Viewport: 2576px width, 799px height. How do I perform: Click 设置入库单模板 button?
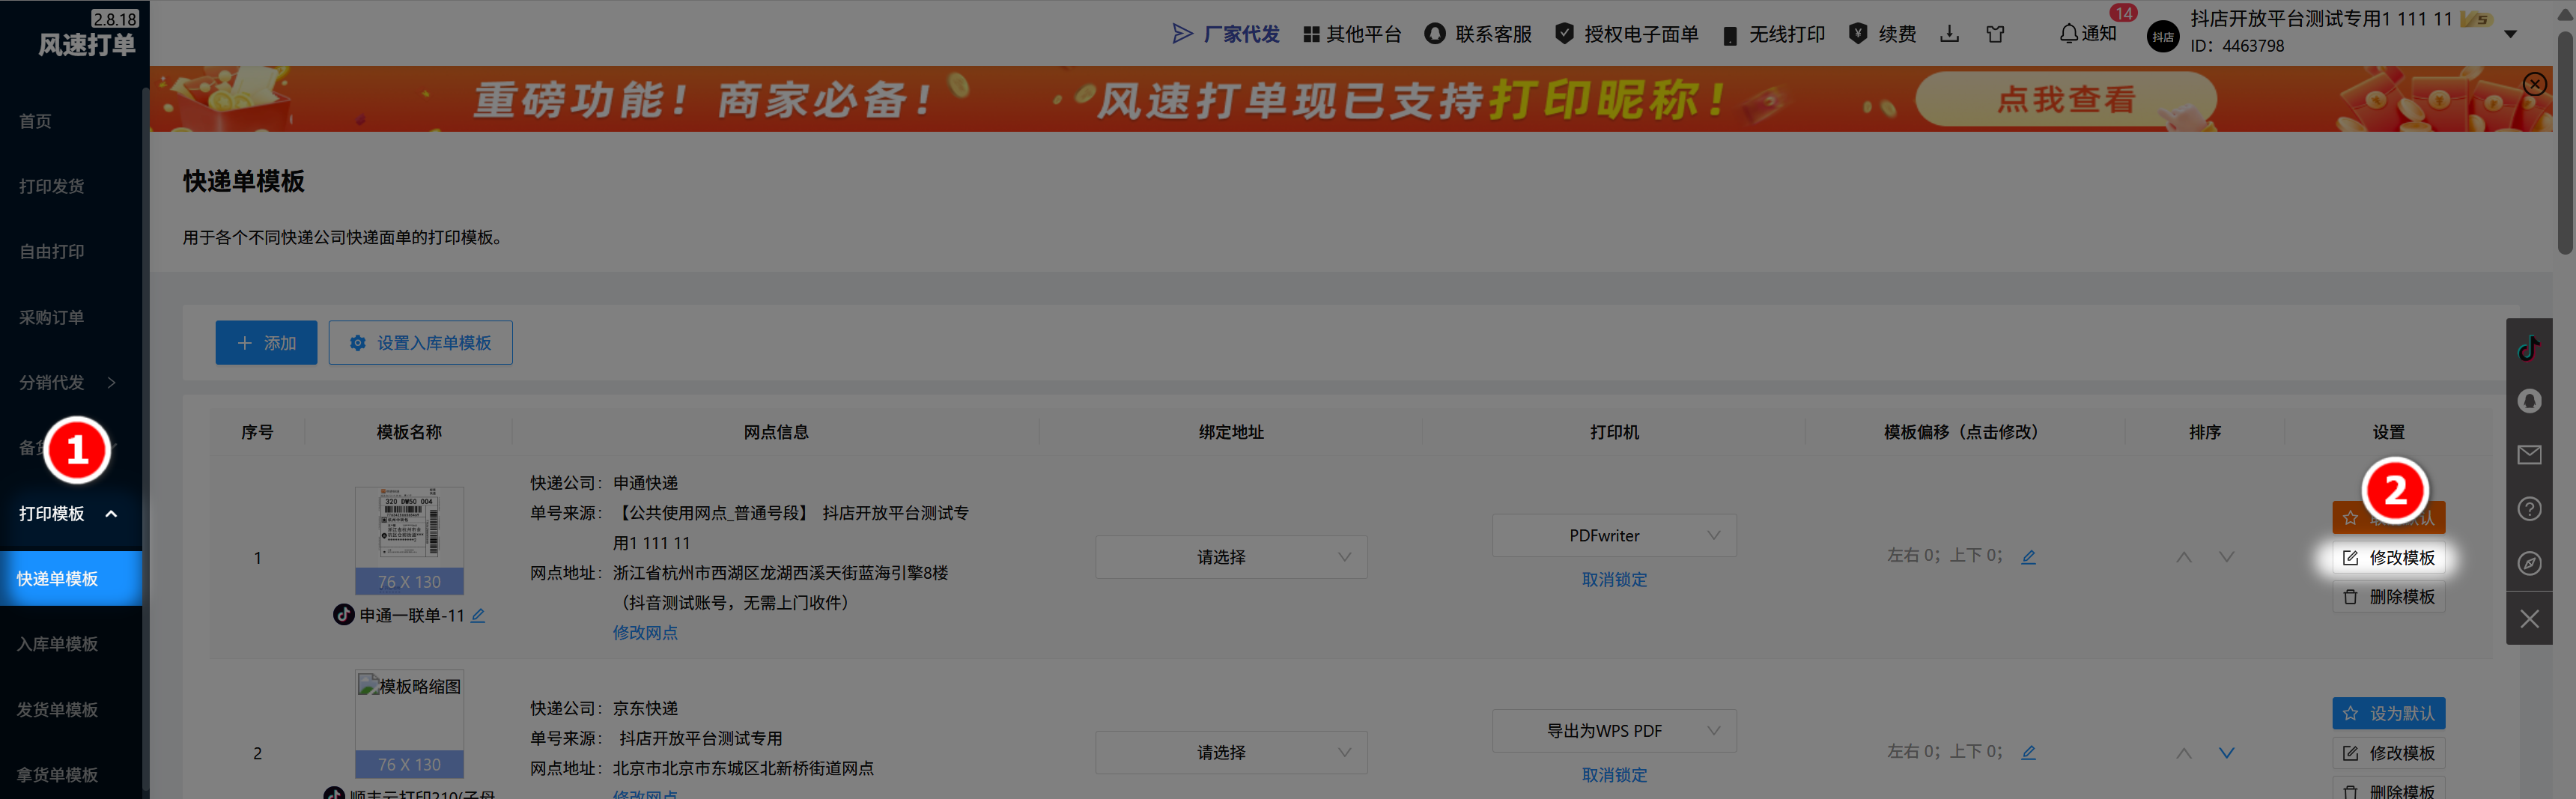(420, 343)
